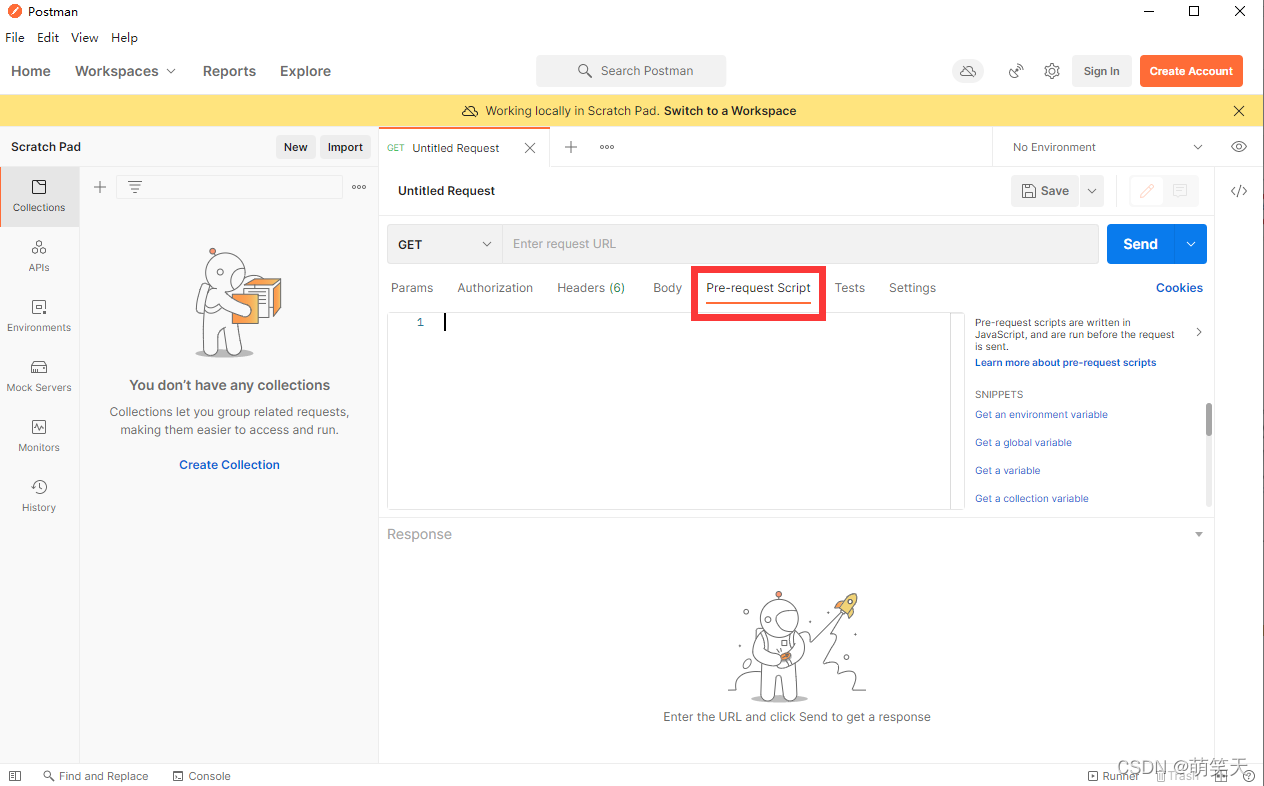Screen dimensions: 1264x786
Task: Switch to the Headers (6) tab
Action: point(591,288)
